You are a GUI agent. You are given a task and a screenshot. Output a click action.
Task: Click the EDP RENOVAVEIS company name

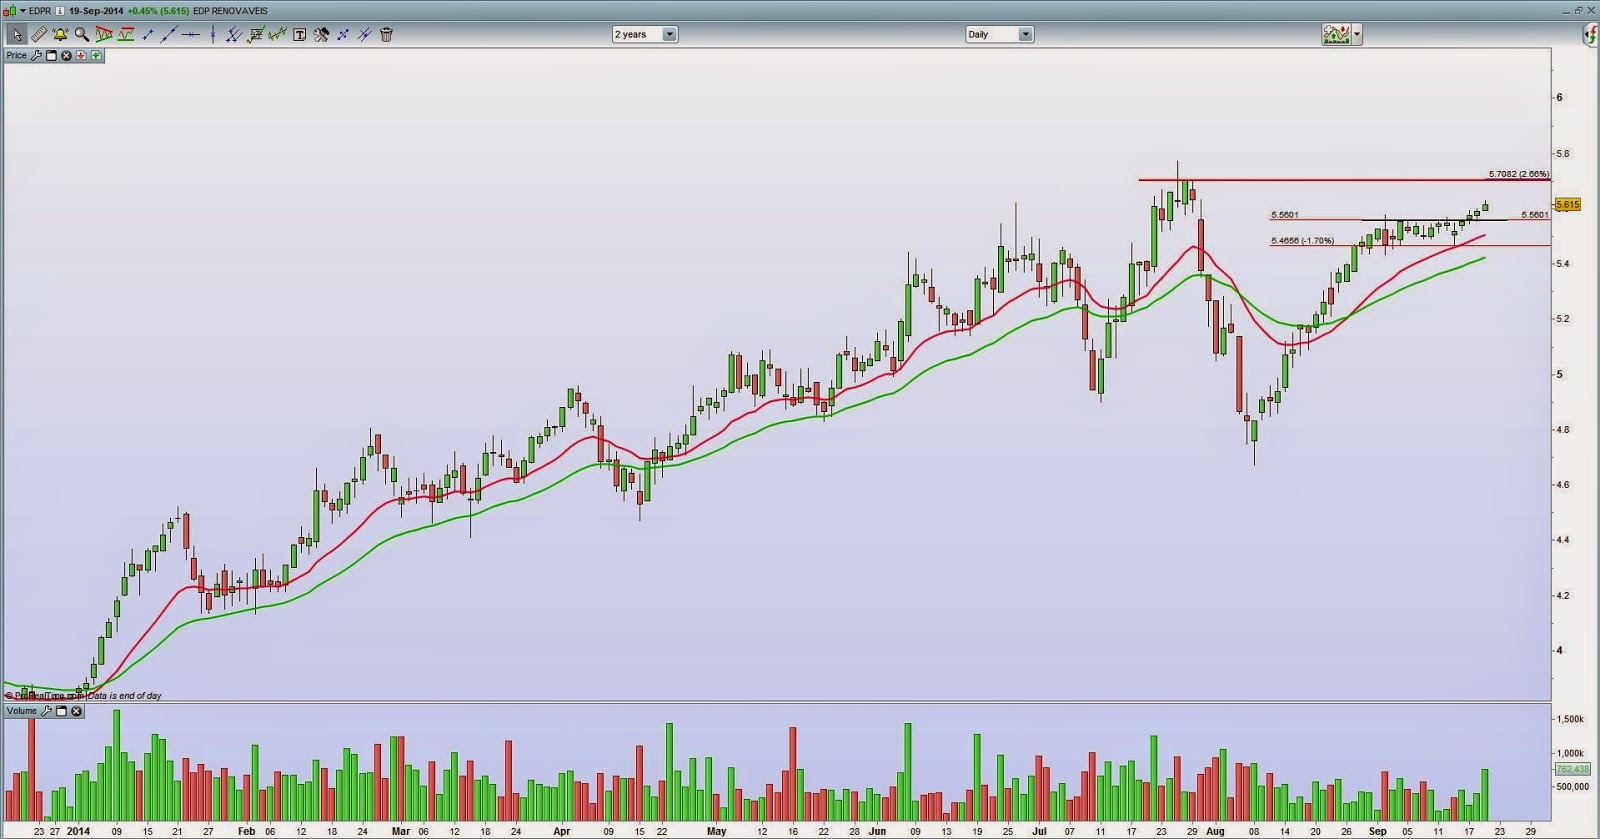pos(230,11)
